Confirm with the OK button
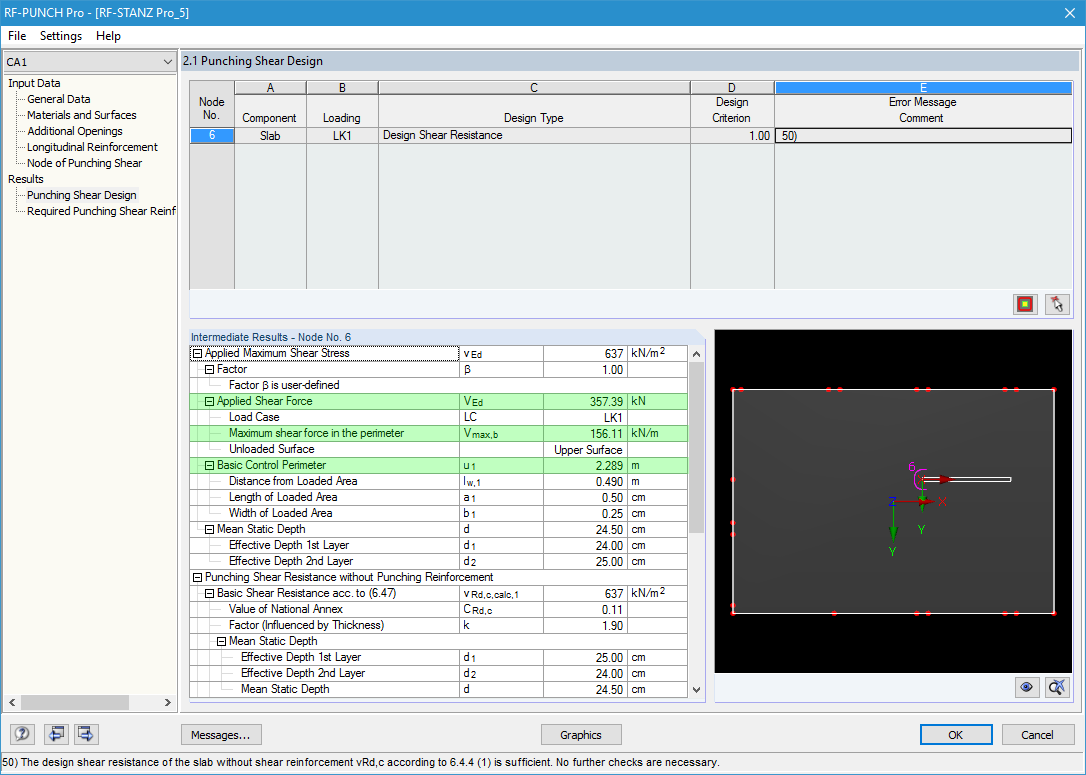1086x775 pixels. click(x=956, y=735)
